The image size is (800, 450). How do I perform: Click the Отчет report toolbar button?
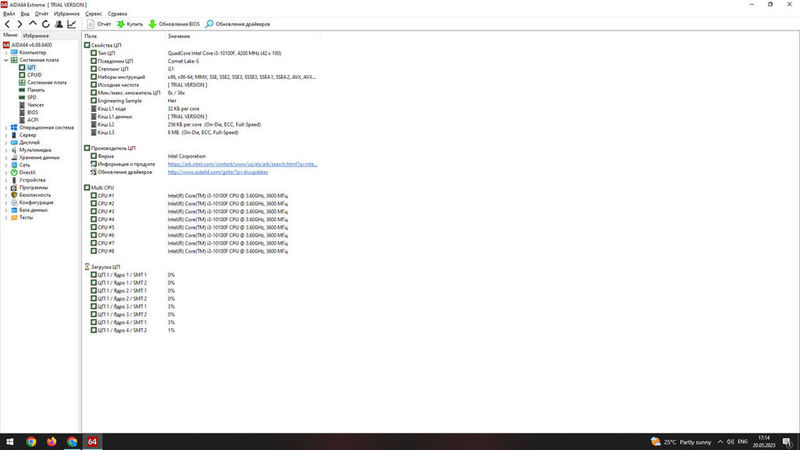[99, 24]
